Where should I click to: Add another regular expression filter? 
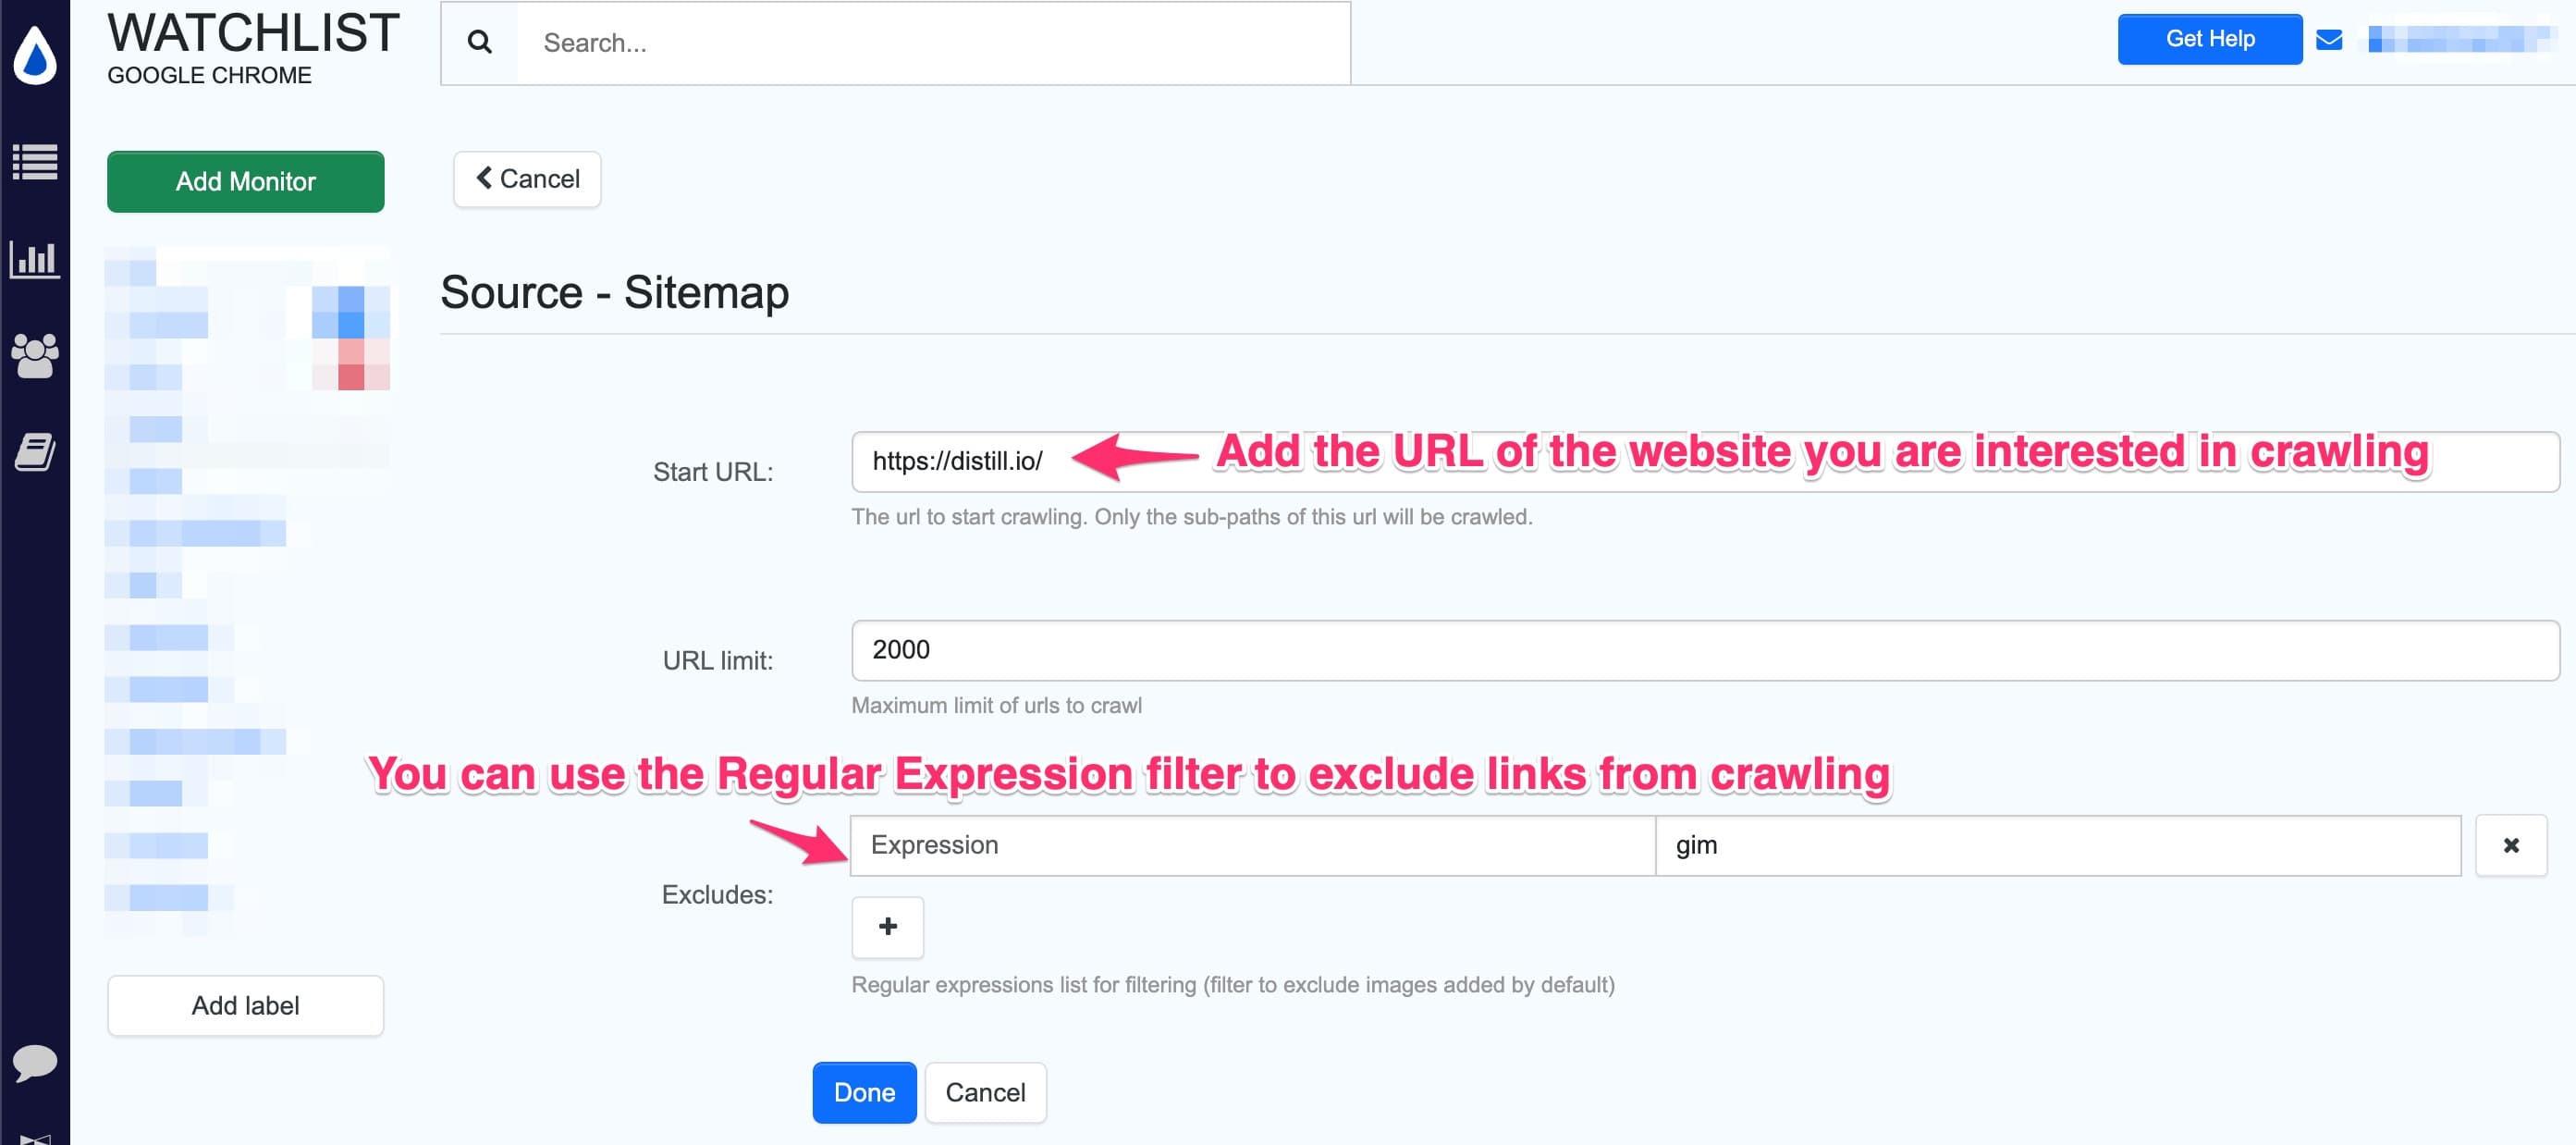(x=886, y=928)
